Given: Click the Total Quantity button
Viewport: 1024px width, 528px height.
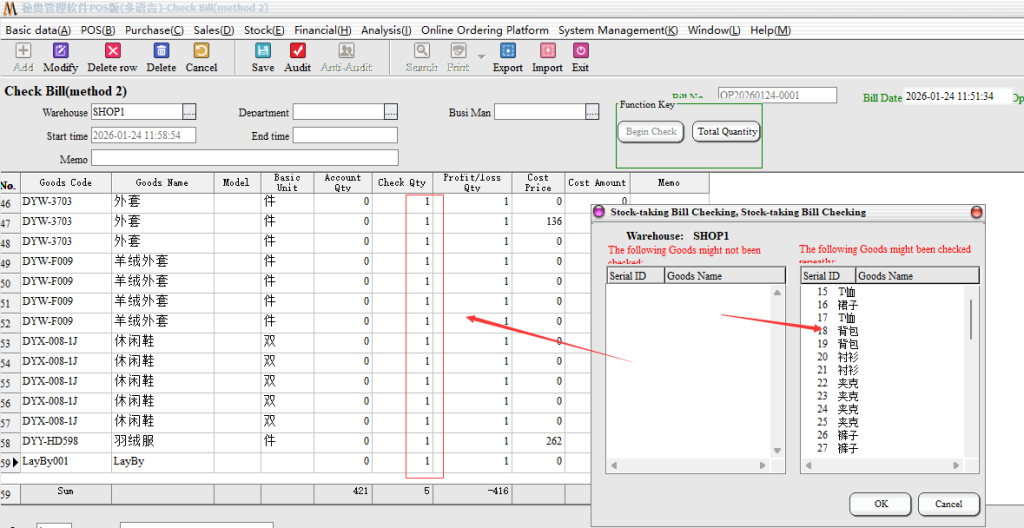Looking at the screenshot, I should click(727, 131).
